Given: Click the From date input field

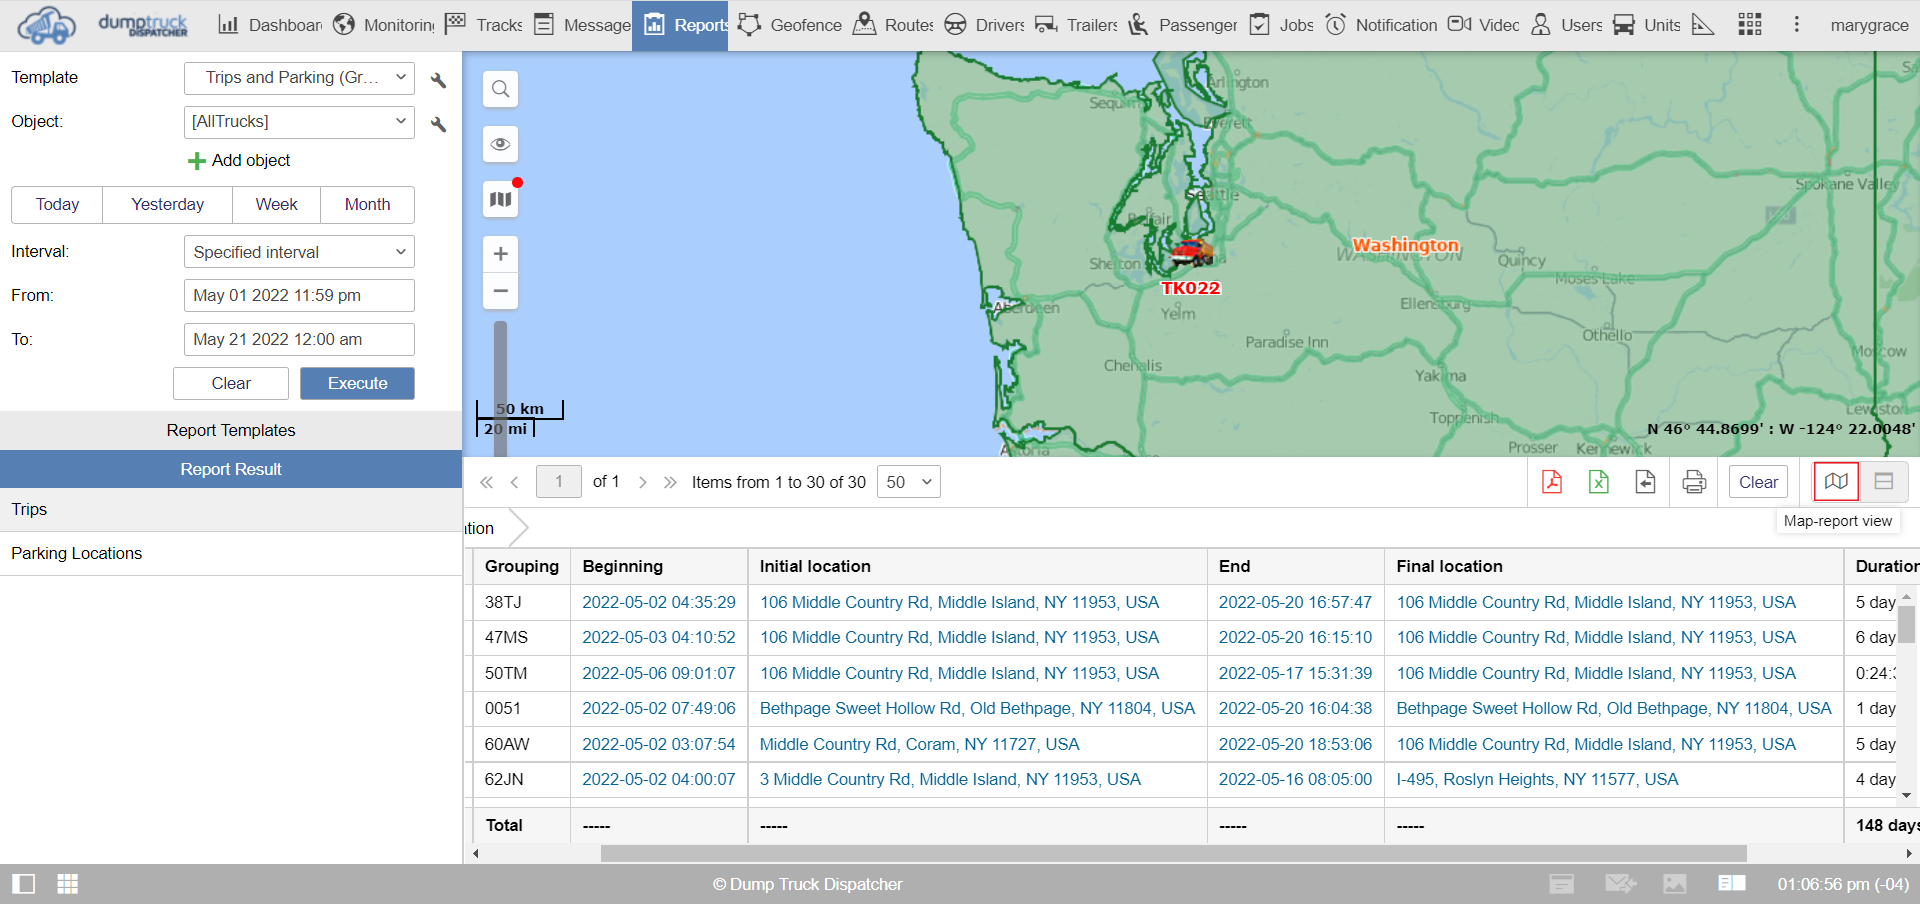Looking at the screenshot, I should tap(299, 296).
